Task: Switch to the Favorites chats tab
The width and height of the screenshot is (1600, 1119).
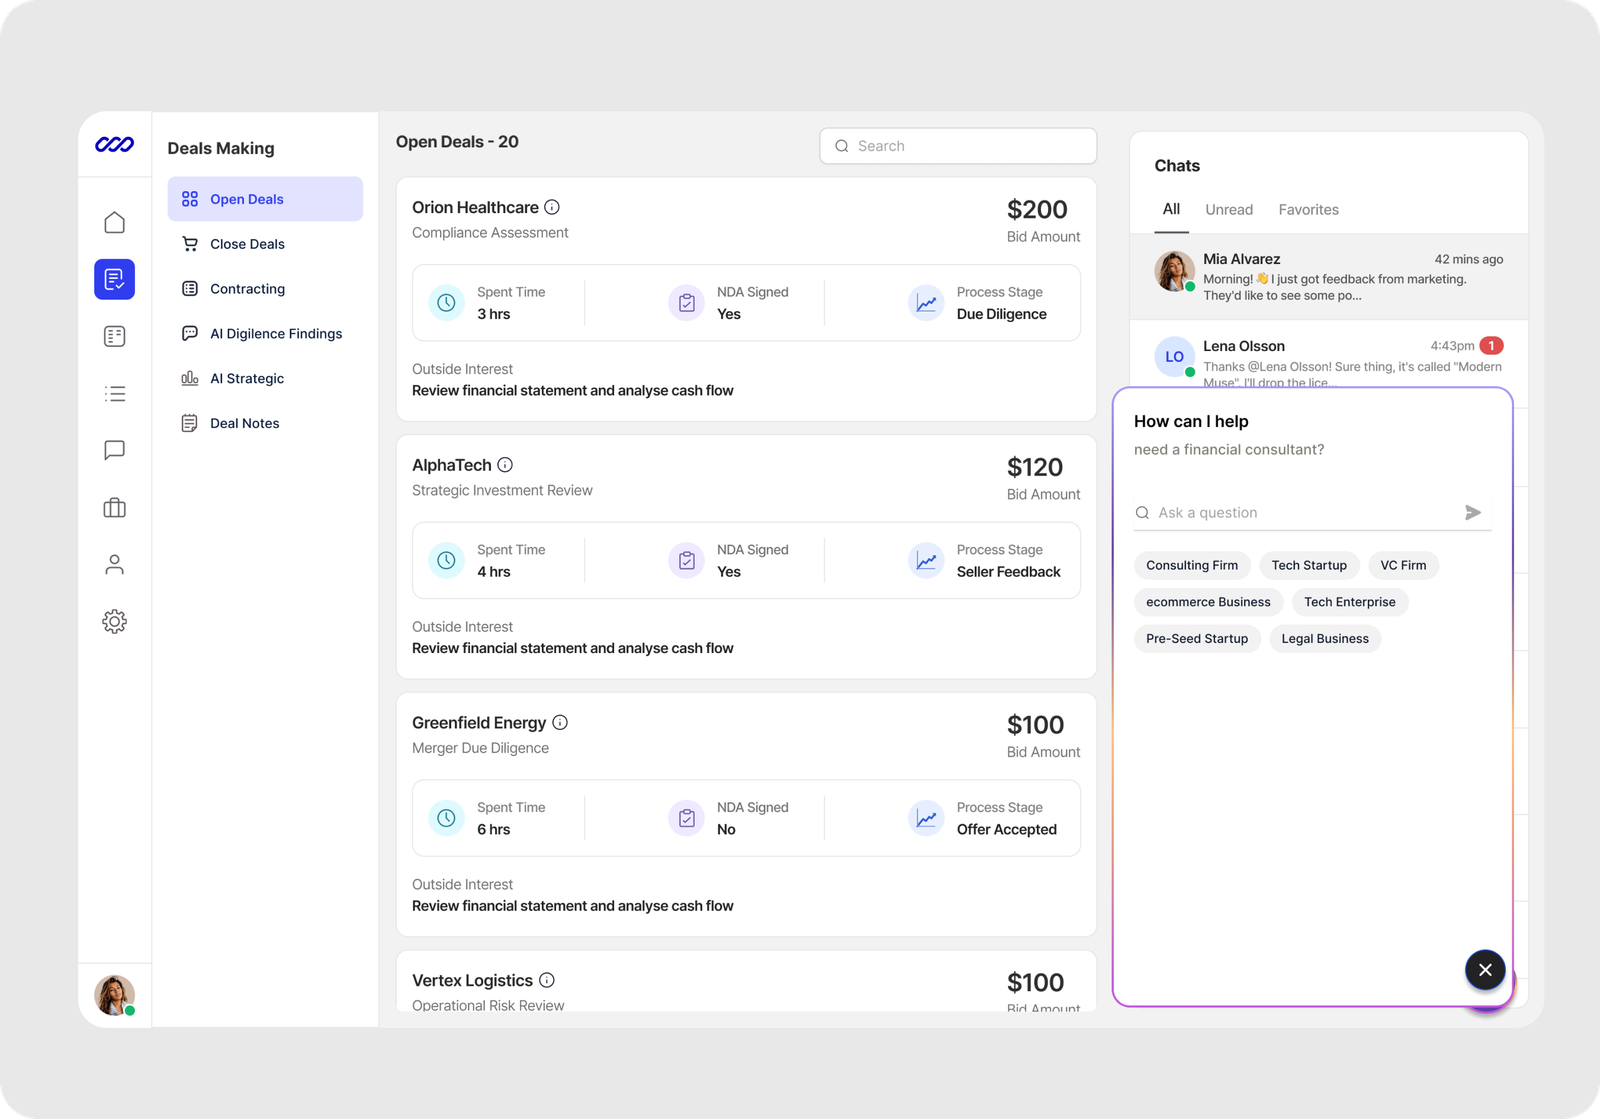Action: coord(1308,210)
